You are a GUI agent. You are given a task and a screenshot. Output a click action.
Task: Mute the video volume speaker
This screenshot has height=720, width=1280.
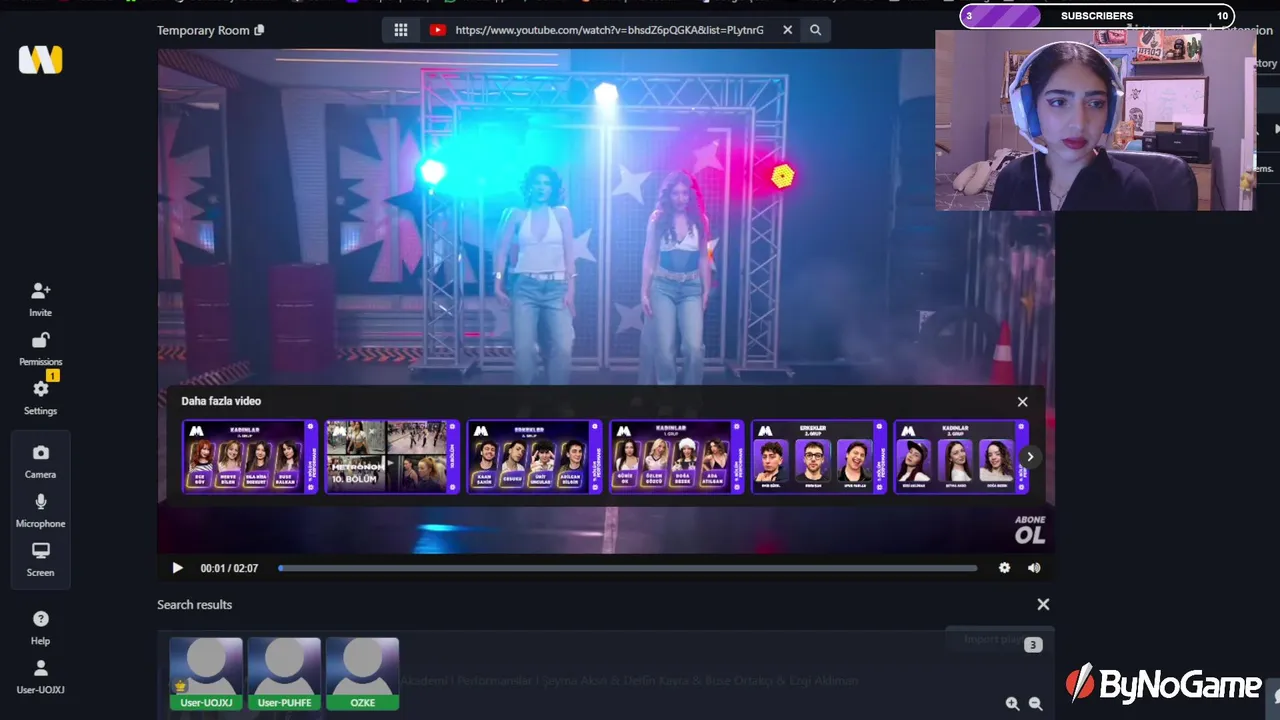pos(1034,568)
